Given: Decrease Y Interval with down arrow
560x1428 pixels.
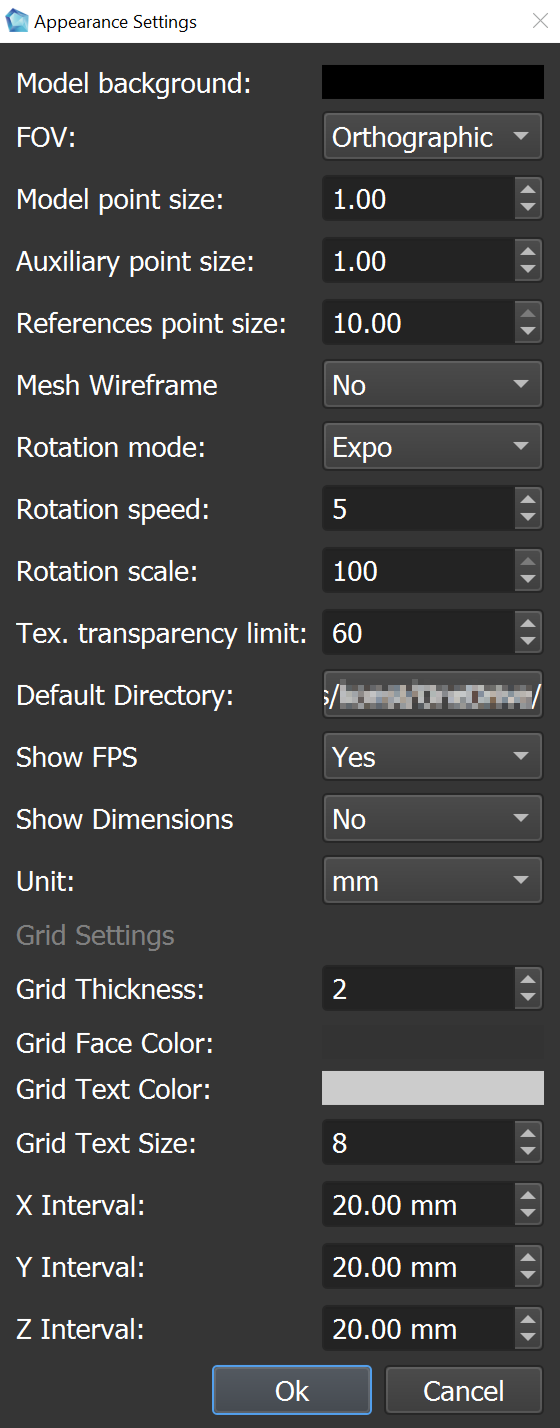Looking at the screenshot, I should (528, 1278).
